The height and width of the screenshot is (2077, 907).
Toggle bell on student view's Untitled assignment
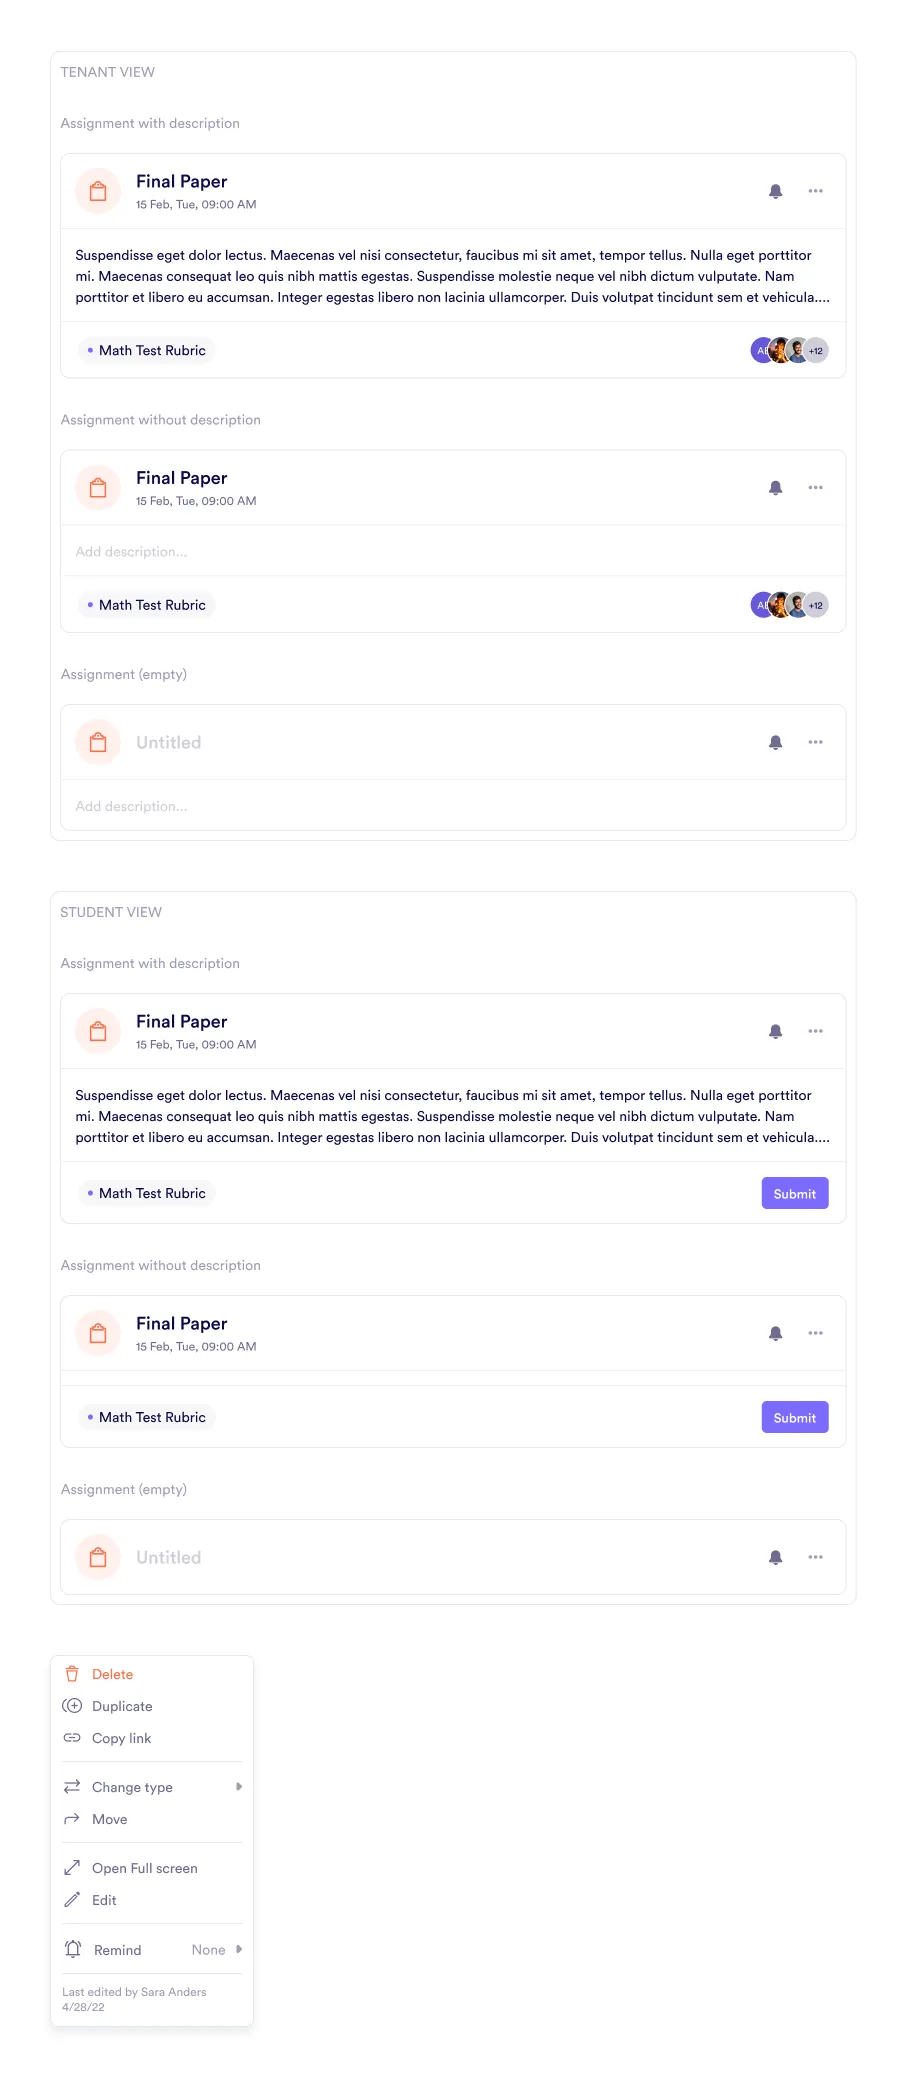point(775,1557)
